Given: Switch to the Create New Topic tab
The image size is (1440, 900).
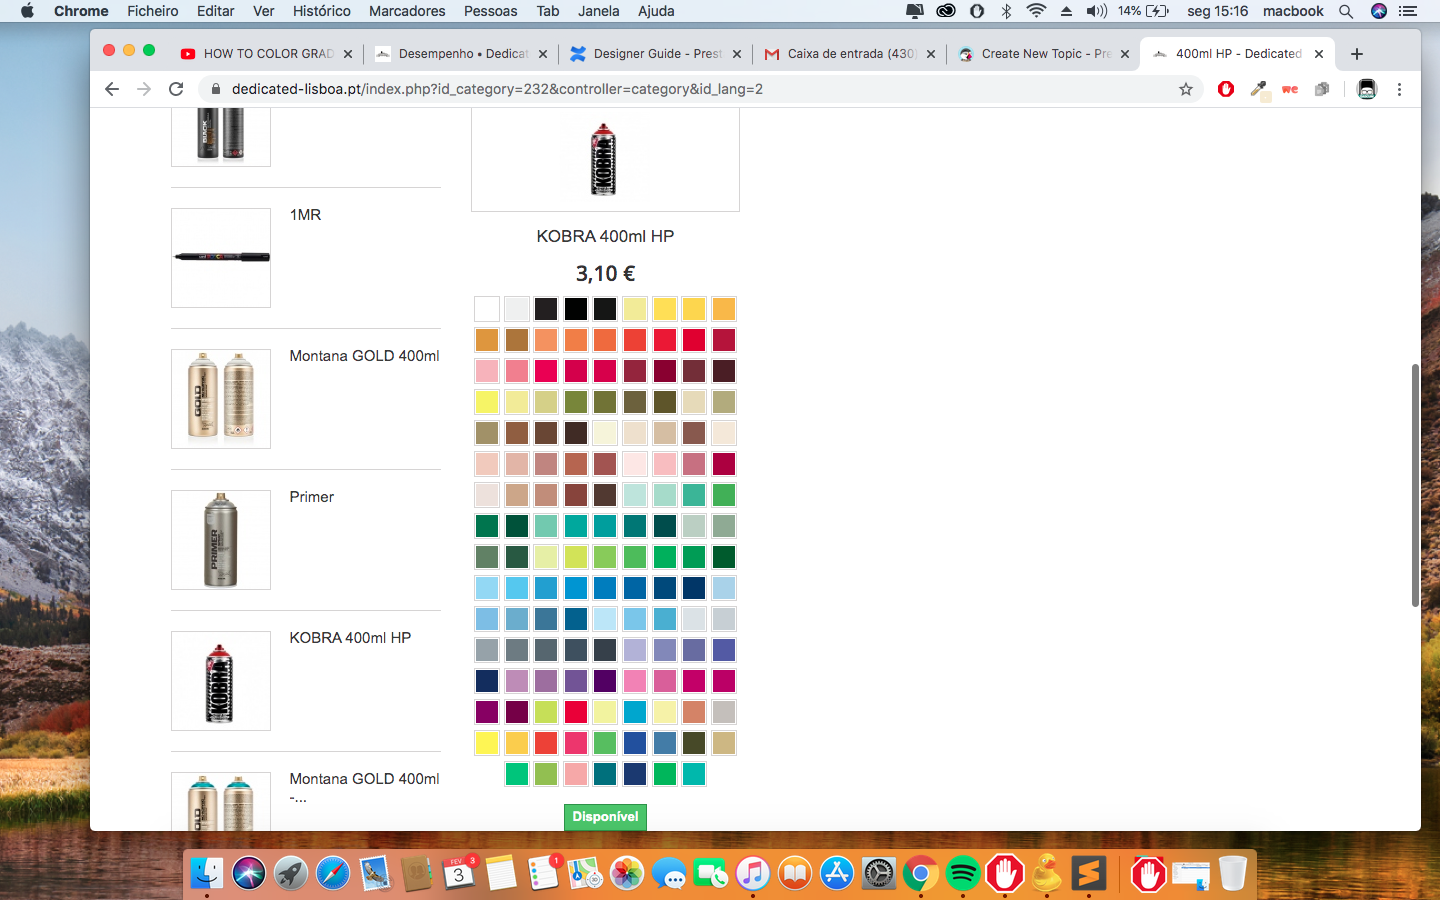Looking at the screenshot, I should click(1044, 54).
